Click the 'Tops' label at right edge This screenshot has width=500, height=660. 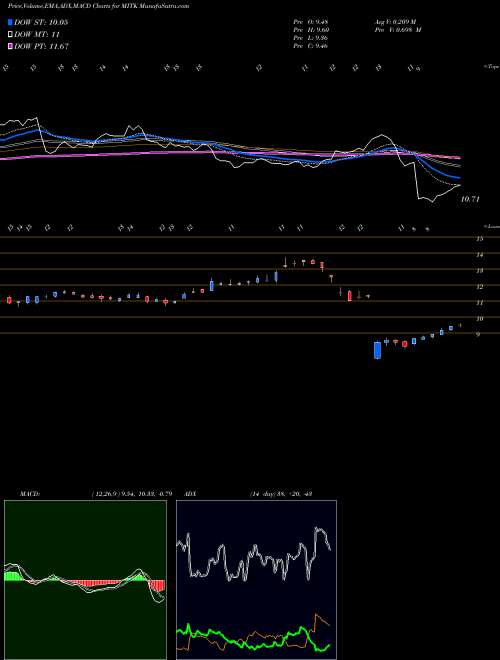[x=491, y=67]
